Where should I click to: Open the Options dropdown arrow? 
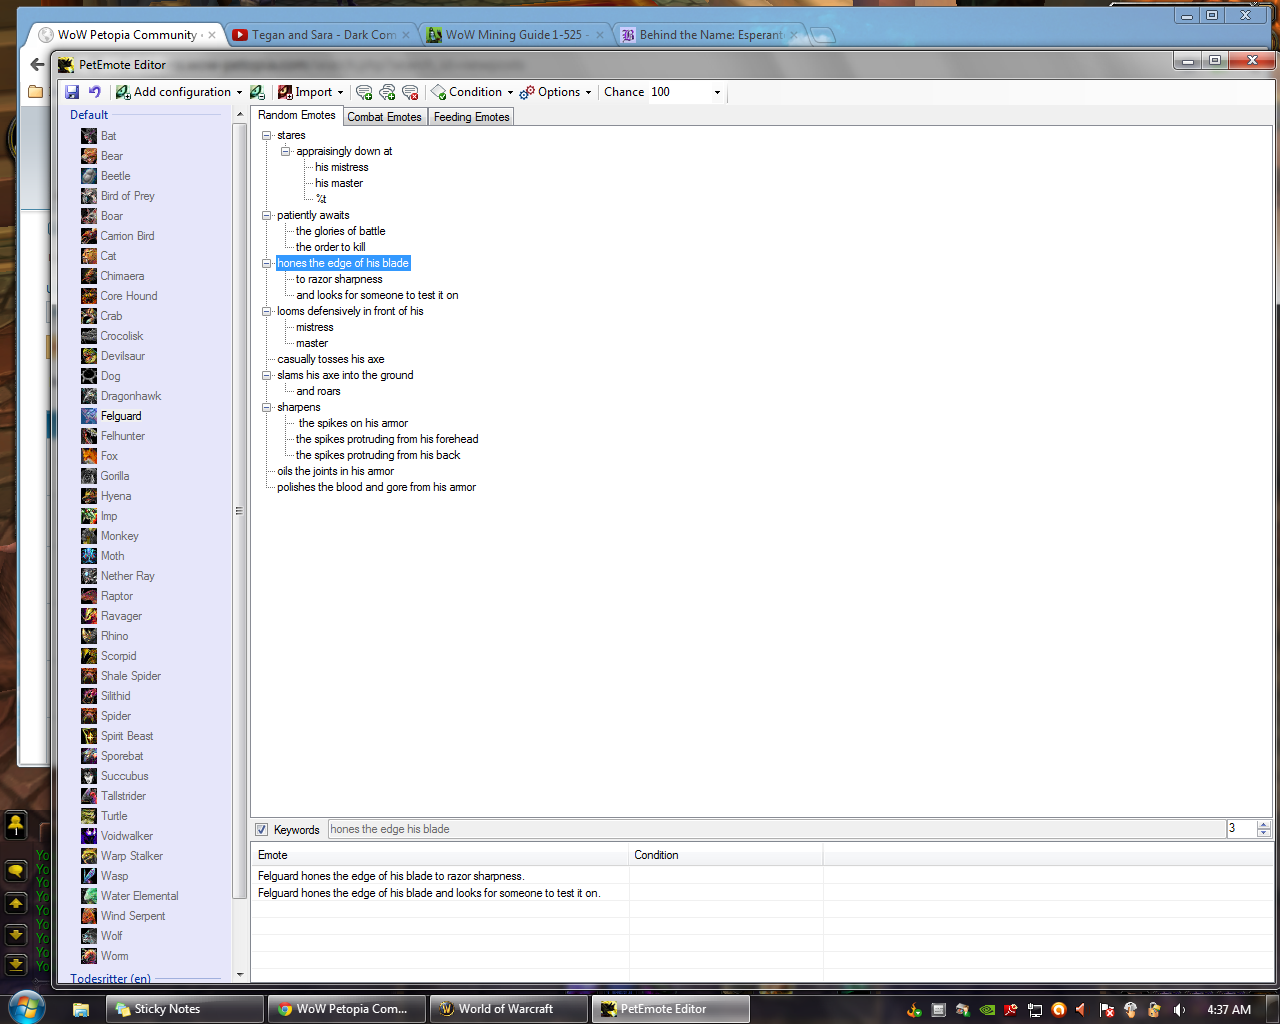(588, 92)
